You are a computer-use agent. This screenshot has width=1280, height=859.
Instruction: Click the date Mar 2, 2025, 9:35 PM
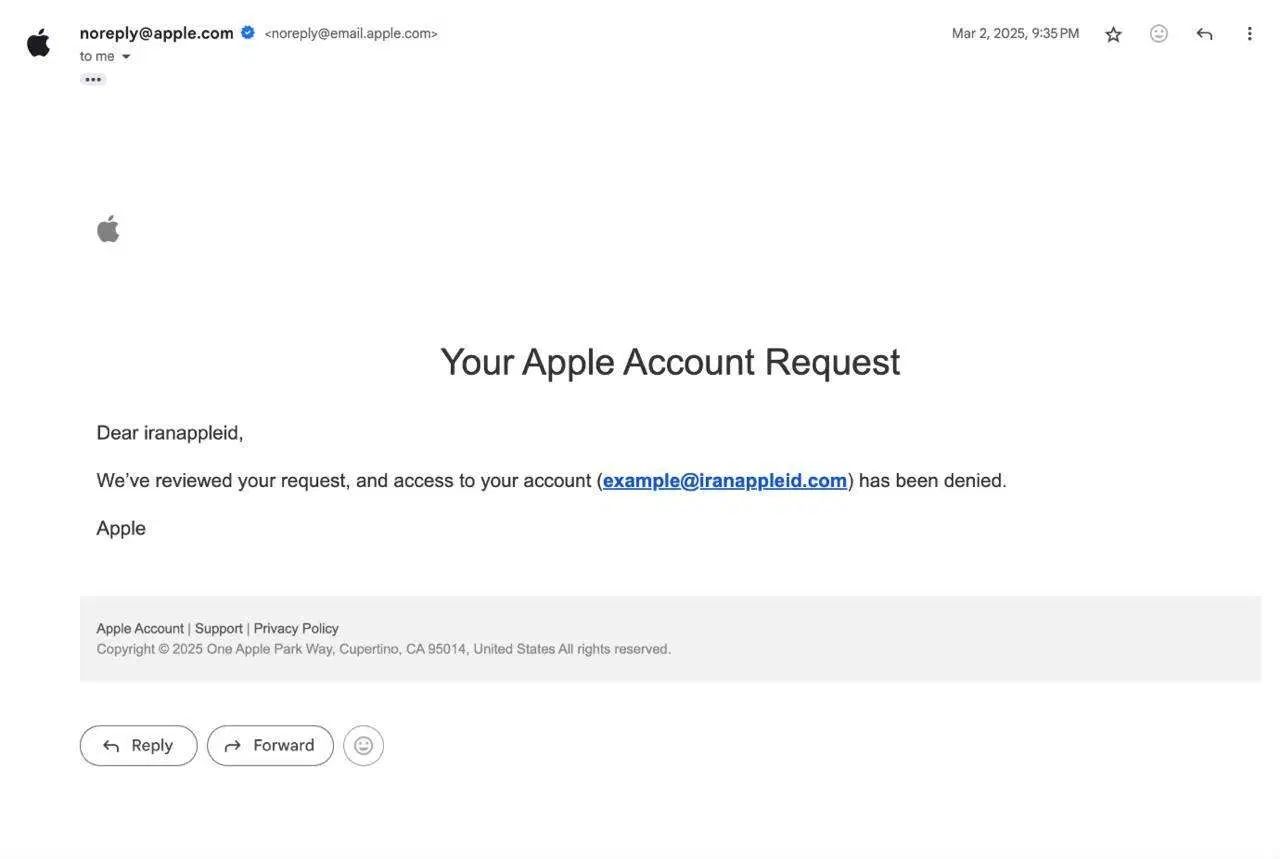pos(1016,34)
